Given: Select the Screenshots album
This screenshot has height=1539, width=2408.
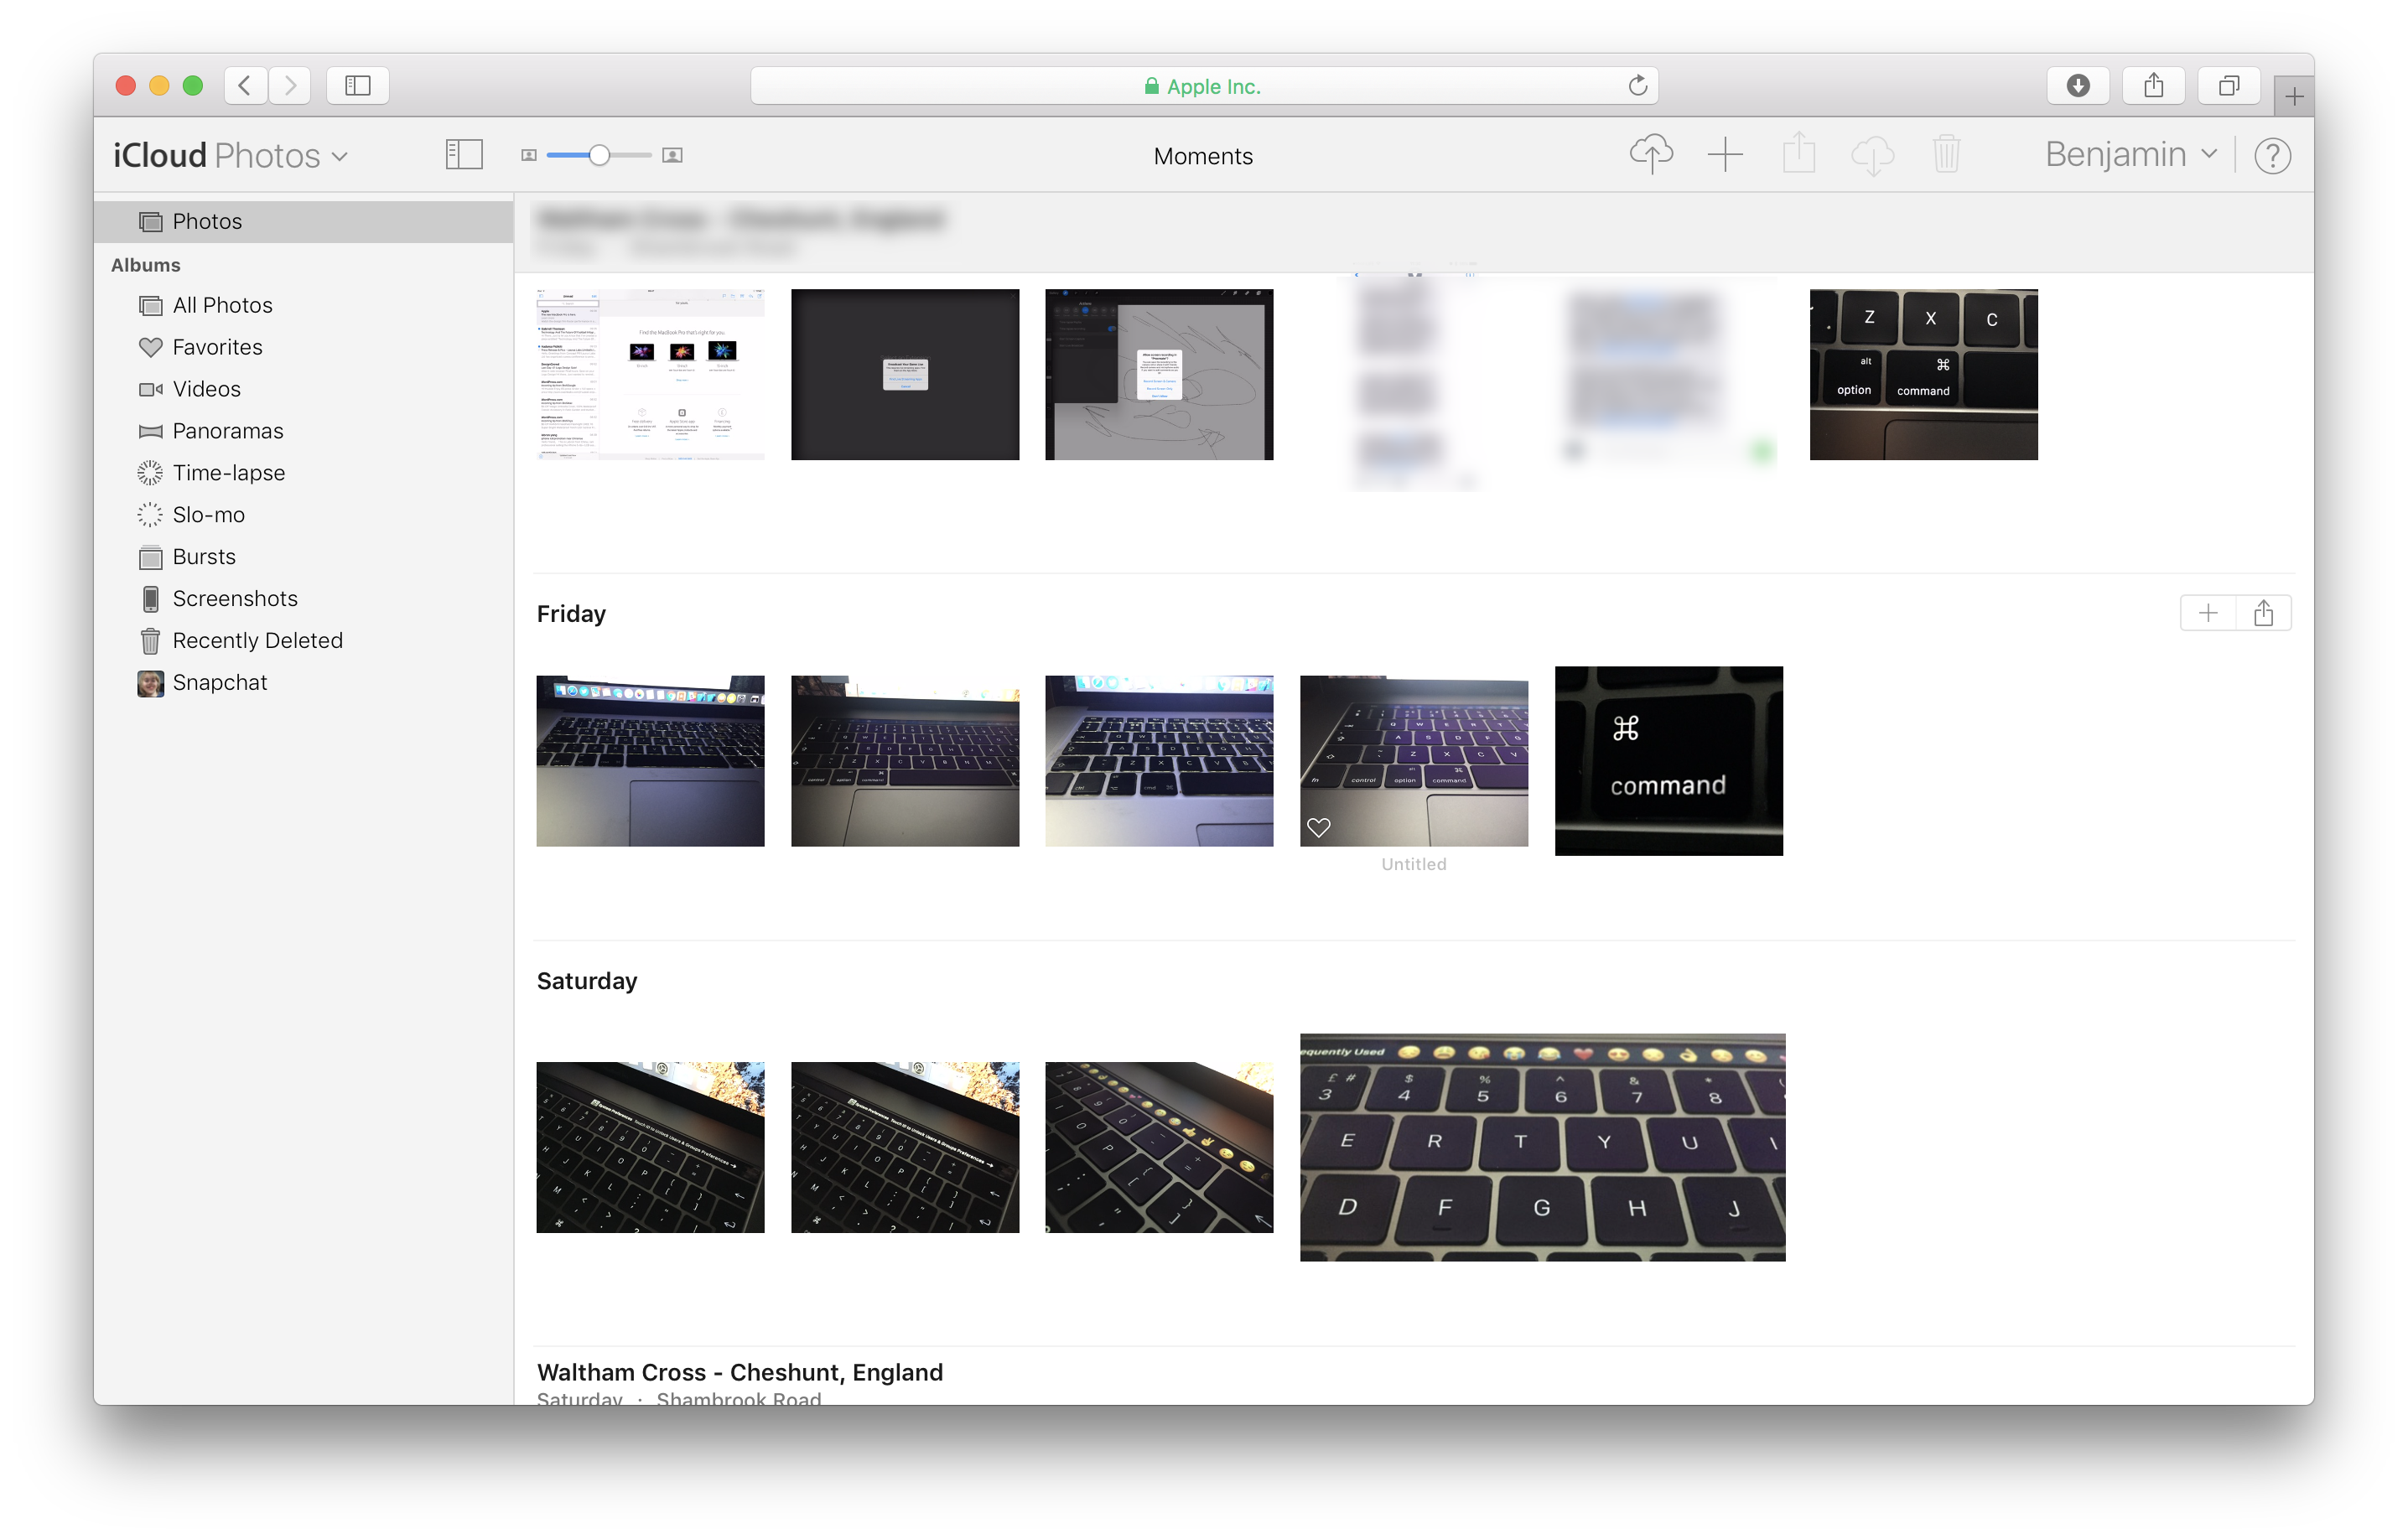Looking at the screenshot, I should (x=236, y=598).
